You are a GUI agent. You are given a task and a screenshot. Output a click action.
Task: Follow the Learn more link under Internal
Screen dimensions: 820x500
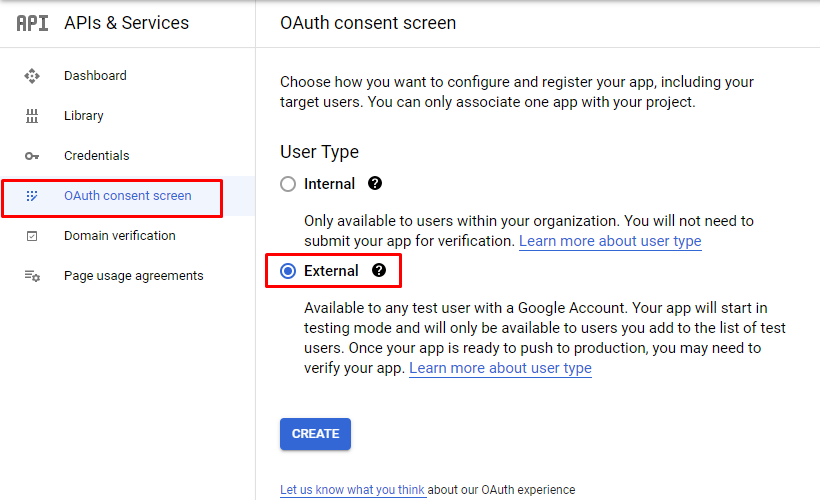610,241
